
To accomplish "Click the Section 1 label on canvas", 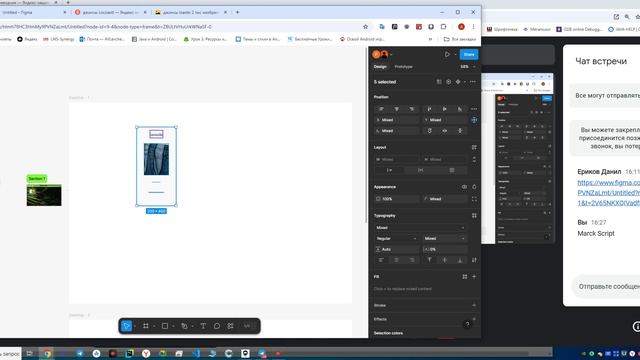I will (37, 179).
